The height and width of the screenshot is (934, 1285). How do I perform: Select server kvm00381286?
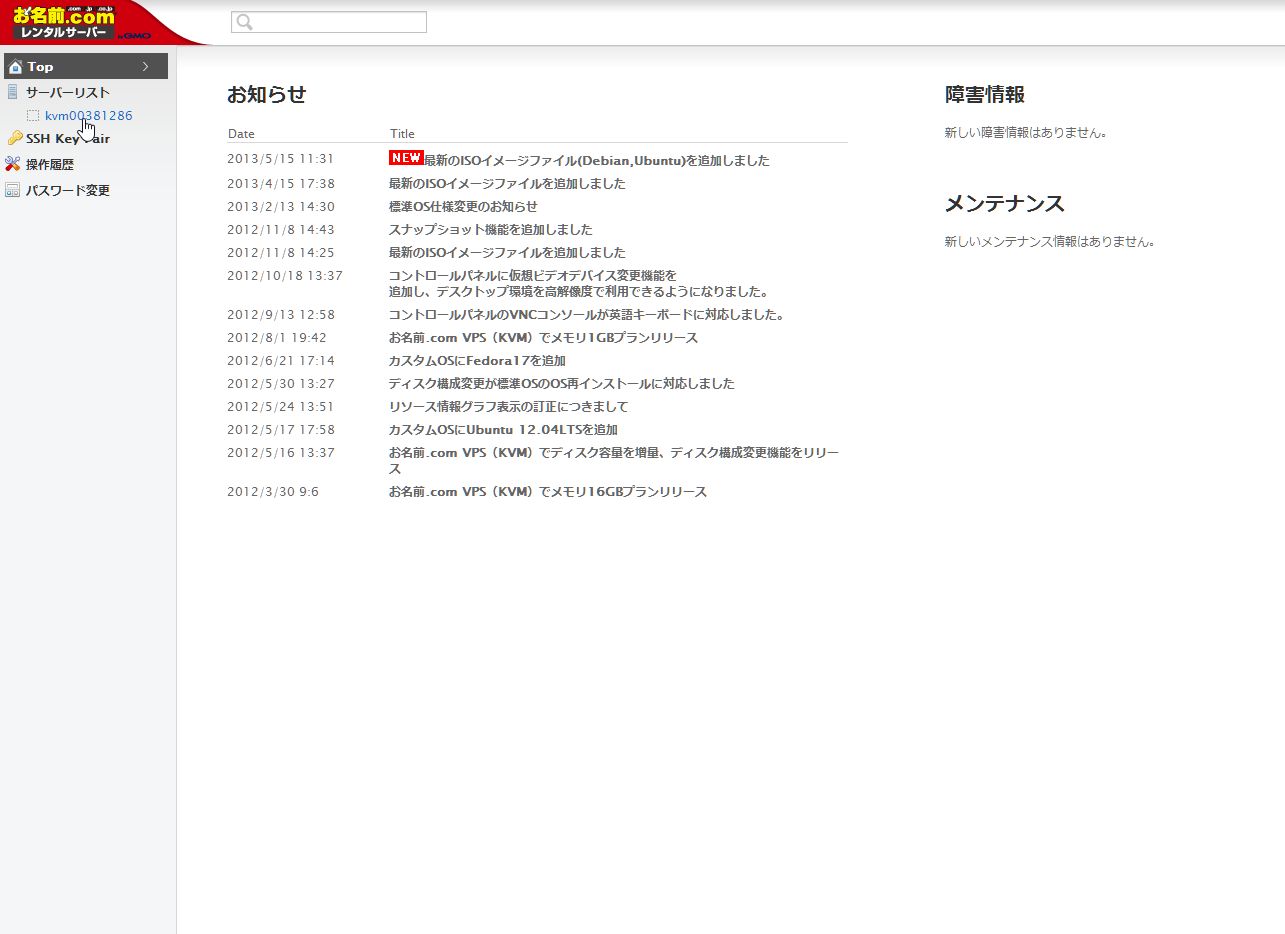89,116
